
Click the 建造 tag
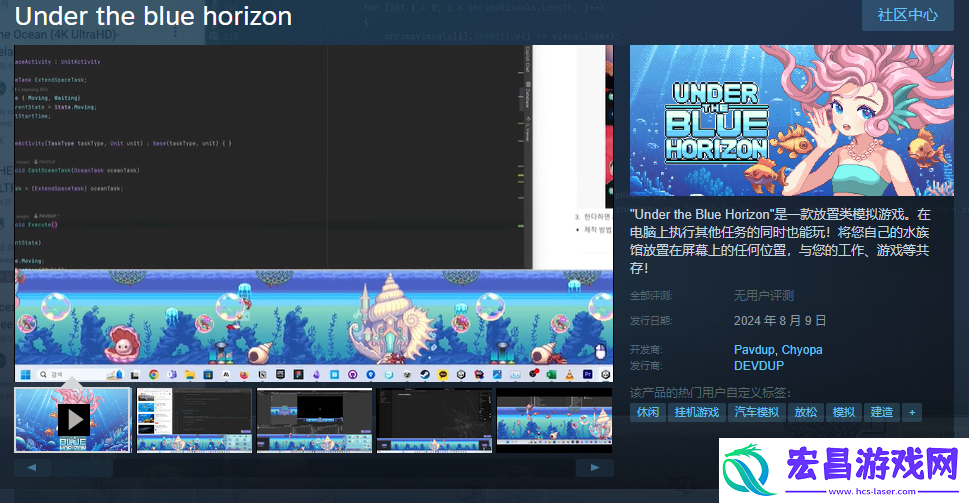coord(881,412)
